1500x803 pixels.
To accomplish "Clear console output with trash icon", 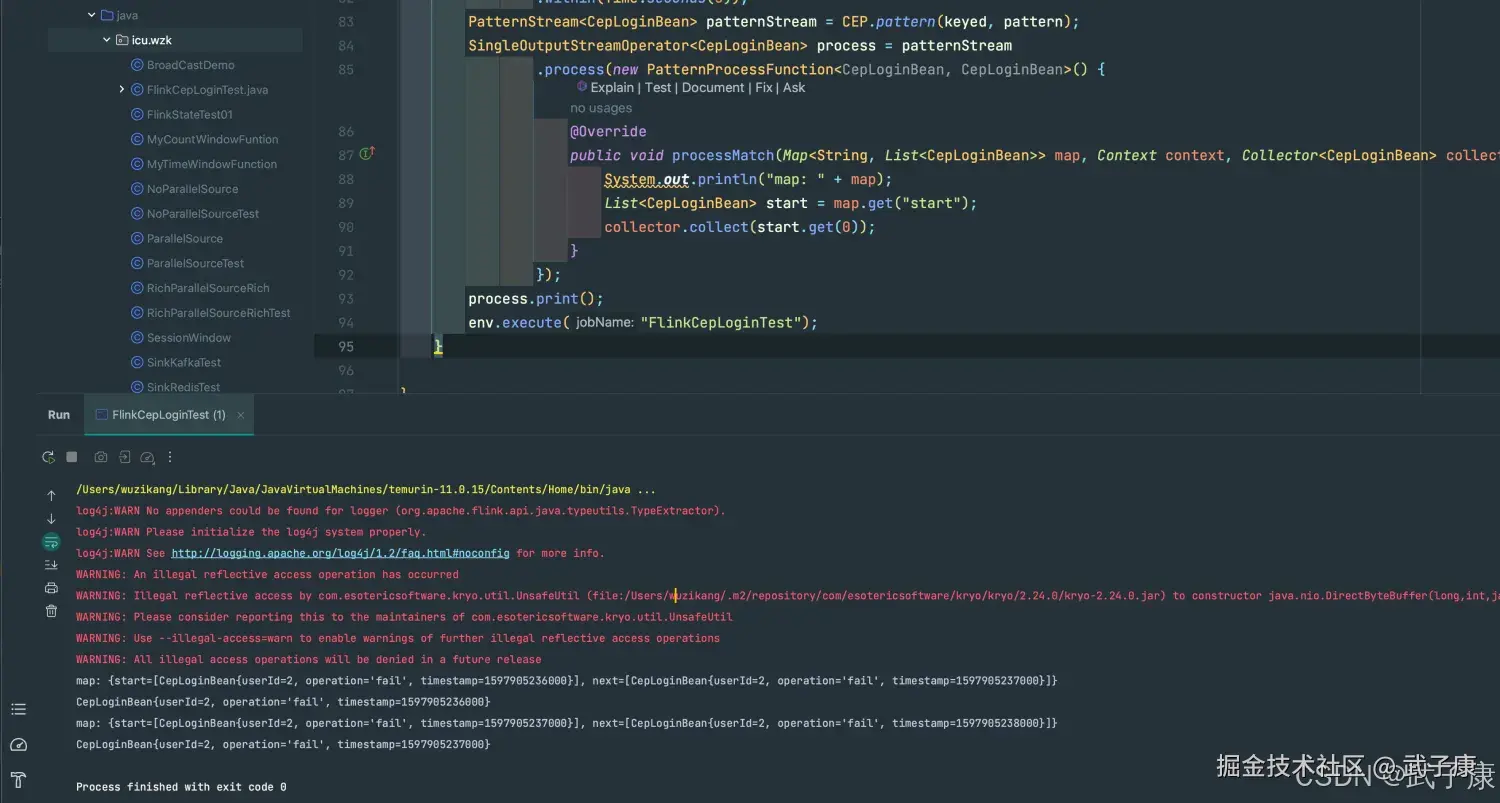I will [x=51, y=611].
